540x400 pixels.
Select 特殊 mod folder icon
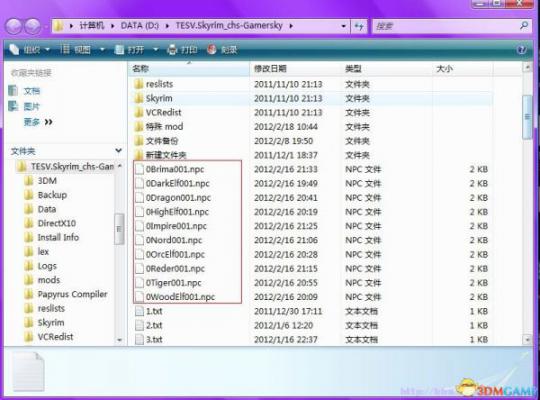click(139, 127)
